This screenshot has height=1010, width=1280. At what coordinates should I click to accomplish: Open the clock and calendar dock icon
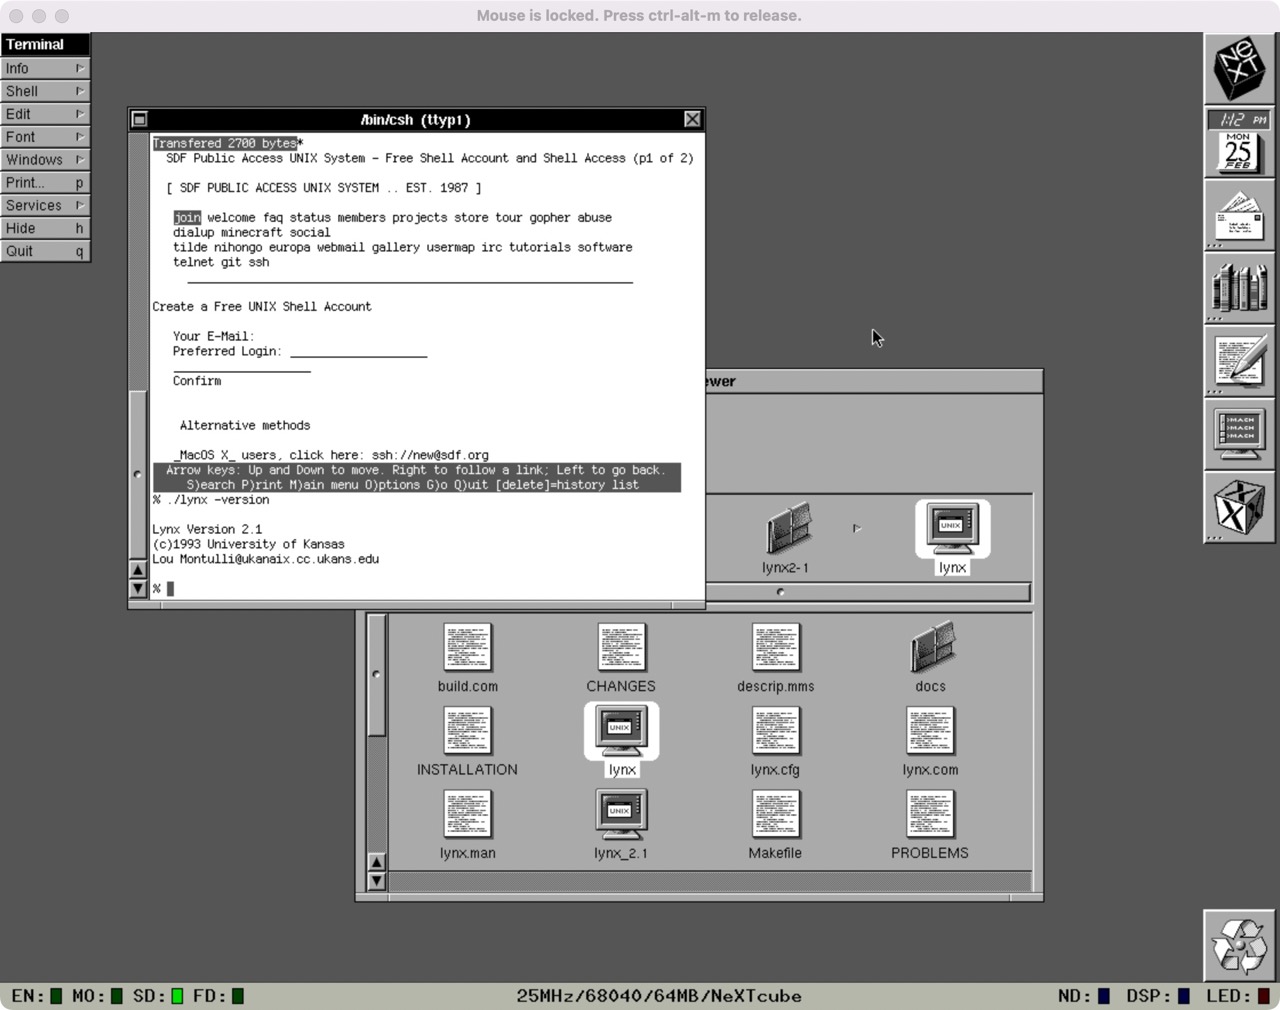pyautogui.click(x=1239, y=142)
